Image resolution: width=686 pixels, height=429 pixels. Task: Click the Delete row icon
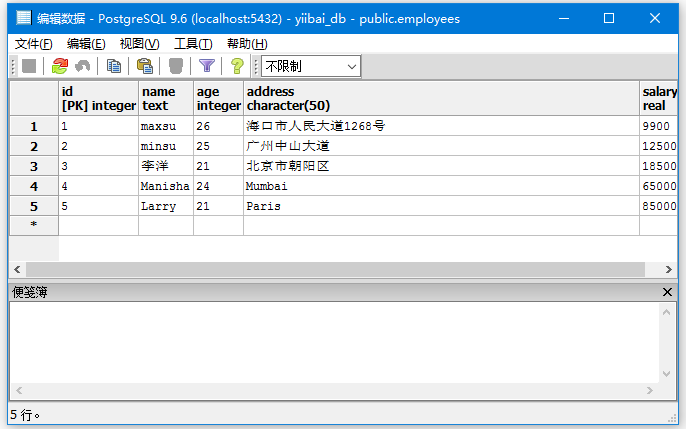[176, 66]
